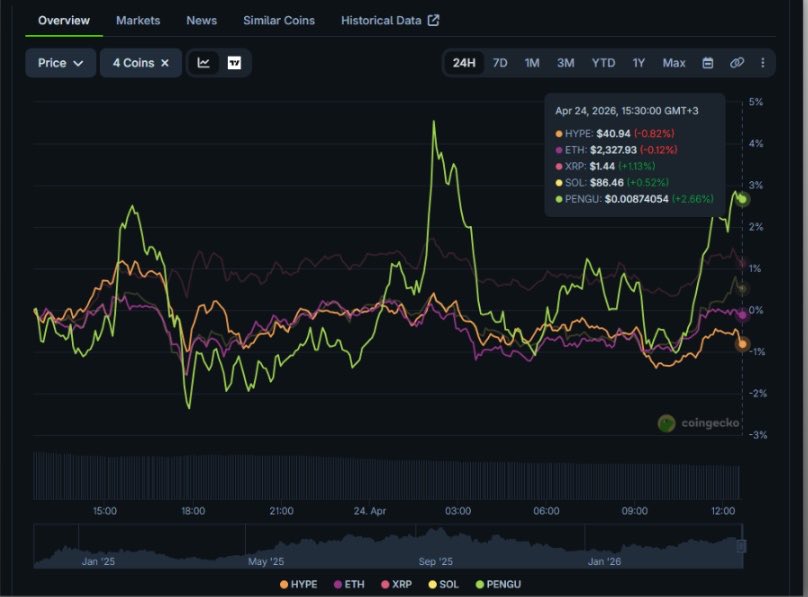Toggle XRP series in chart legend
This screenshot has width=808, height=597.
pyautogui.click(x=396, y=584)
